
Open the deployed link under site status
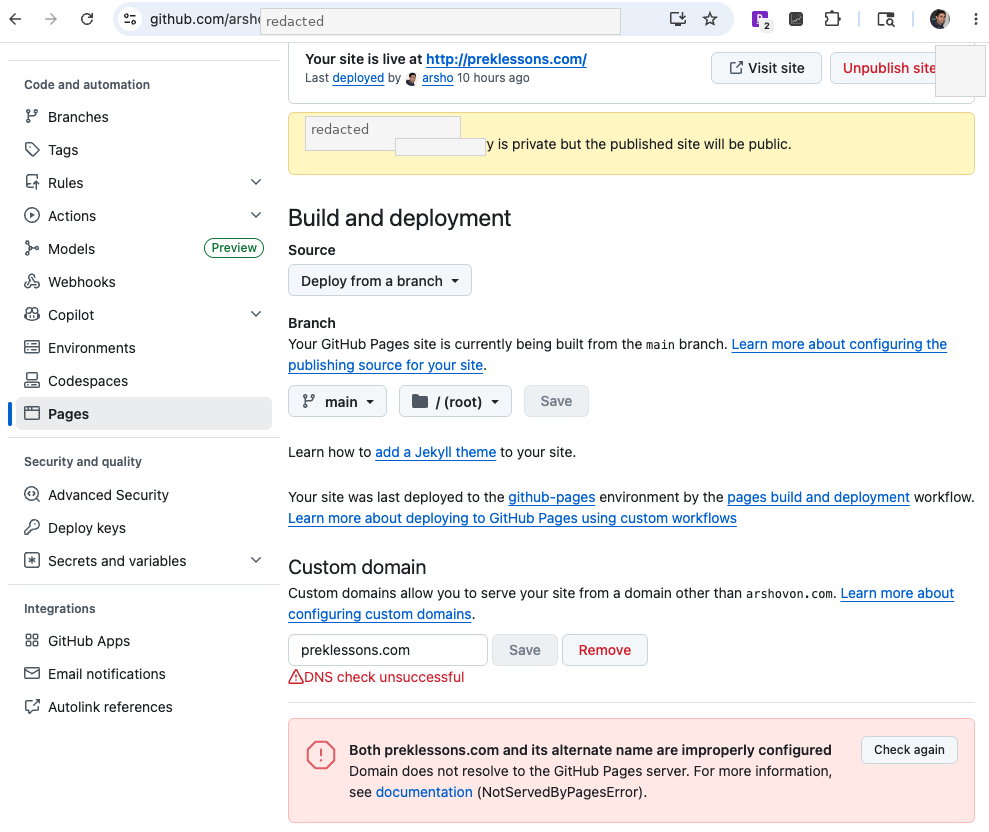358,78
